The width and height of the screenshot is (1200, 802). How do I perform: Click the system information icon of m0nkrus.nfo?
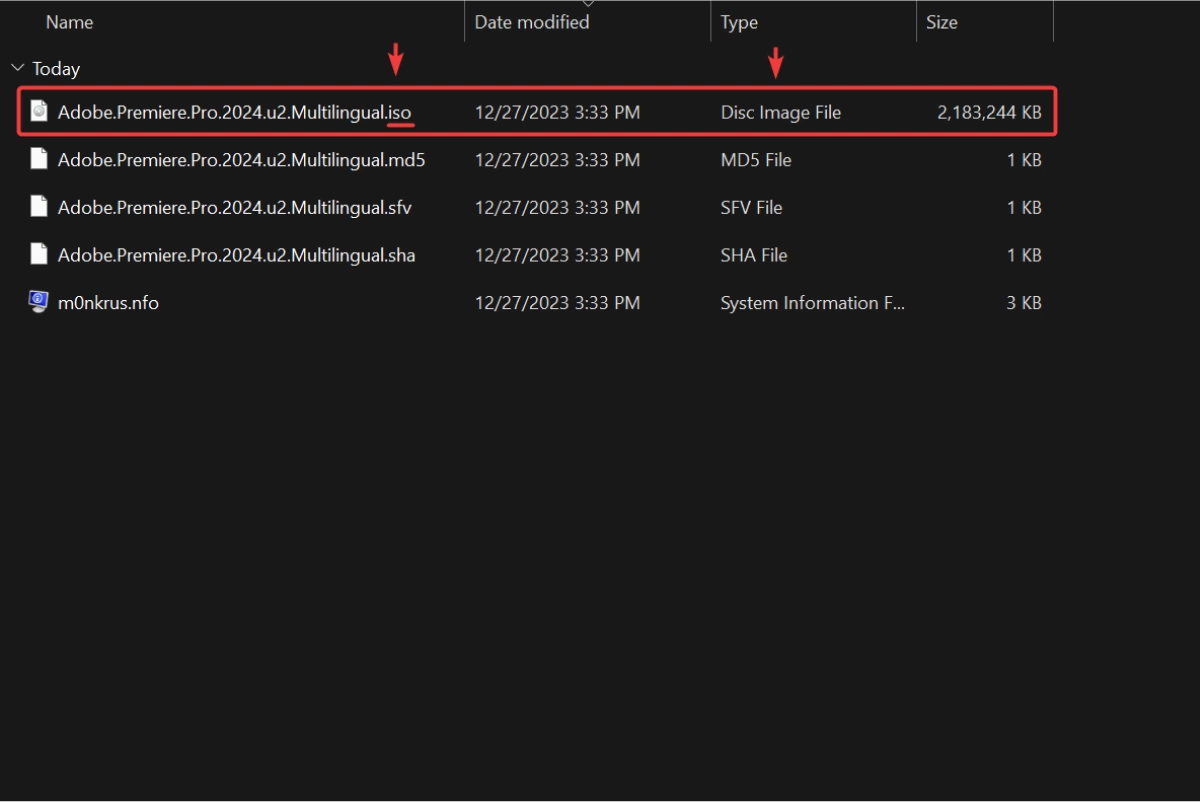pos(39,302)
